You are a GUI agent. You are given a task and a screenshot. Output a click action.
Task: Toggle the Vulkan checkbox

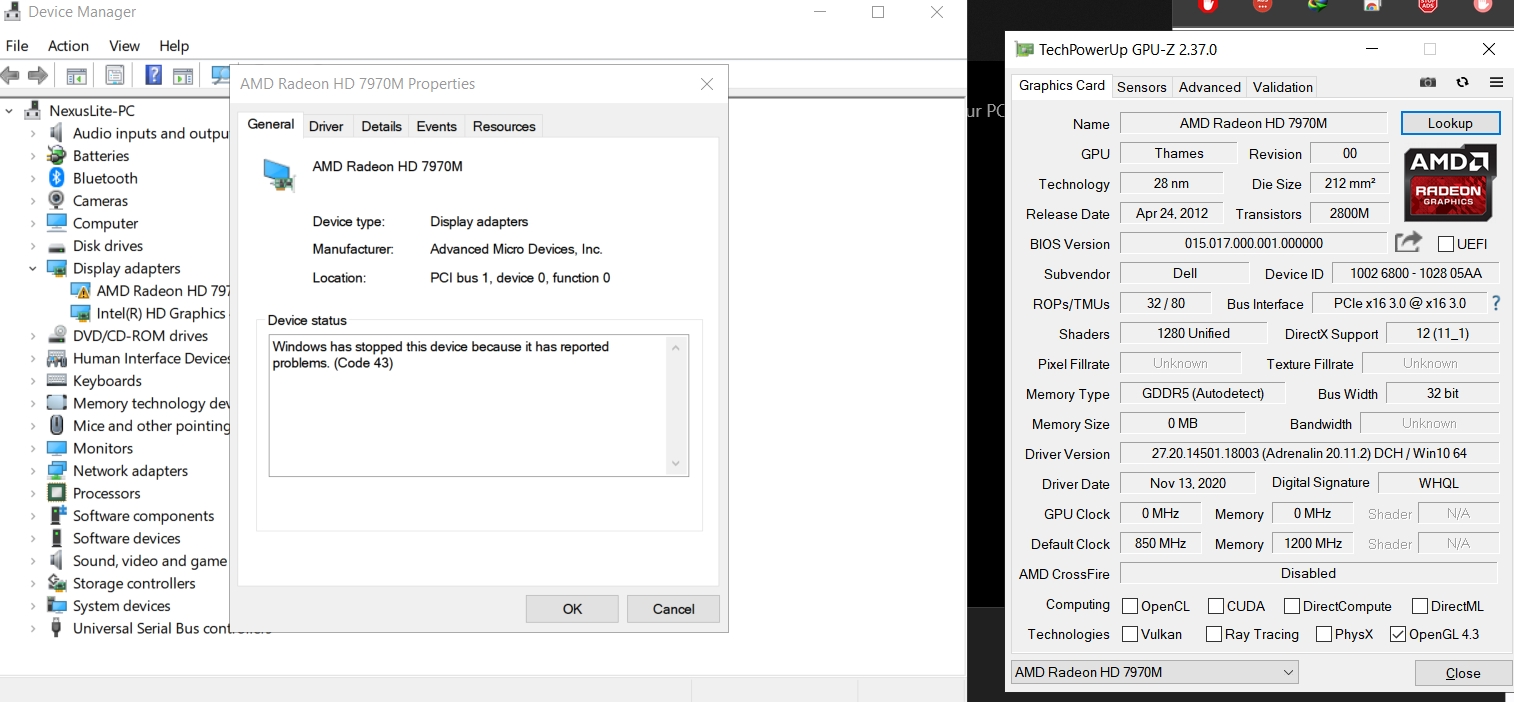tap(1130, 634)
